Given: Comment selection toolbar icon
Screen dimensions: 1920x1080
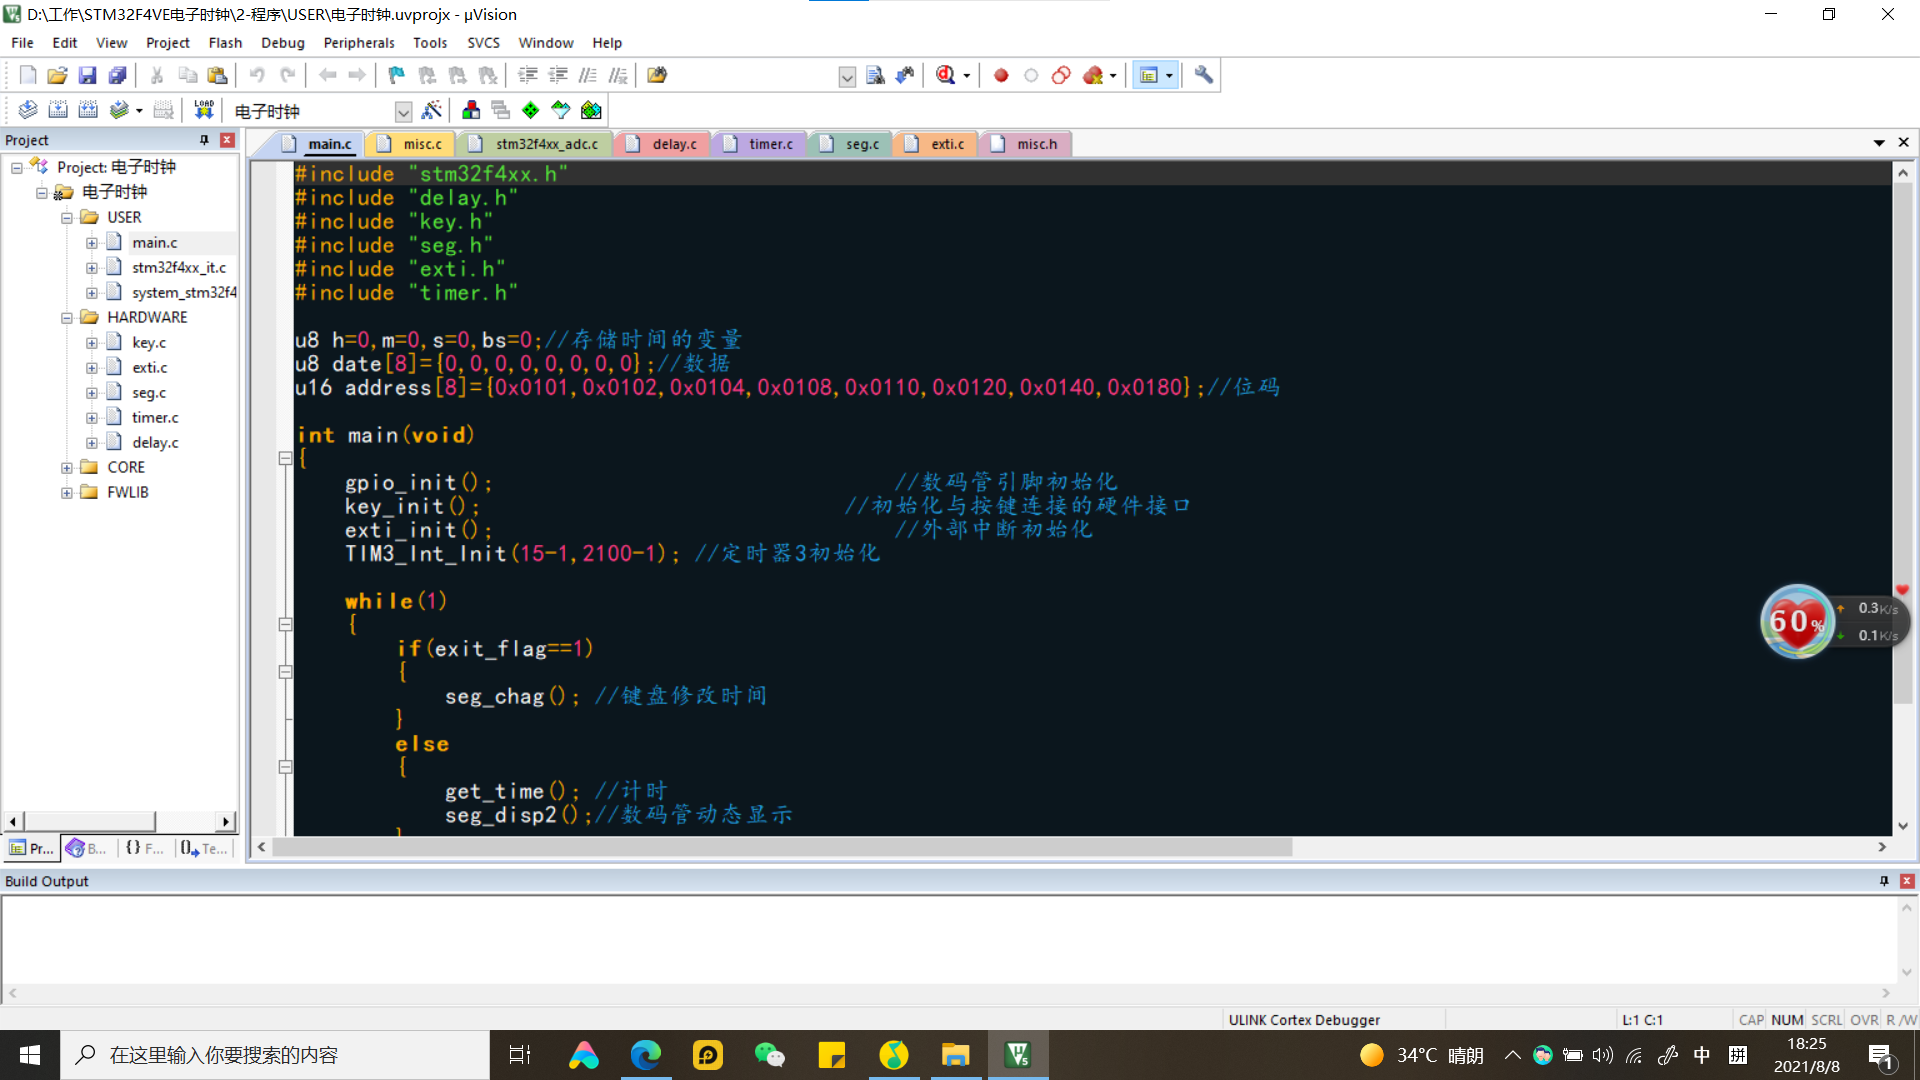Looking at the screenshot, I should point(588,75).
